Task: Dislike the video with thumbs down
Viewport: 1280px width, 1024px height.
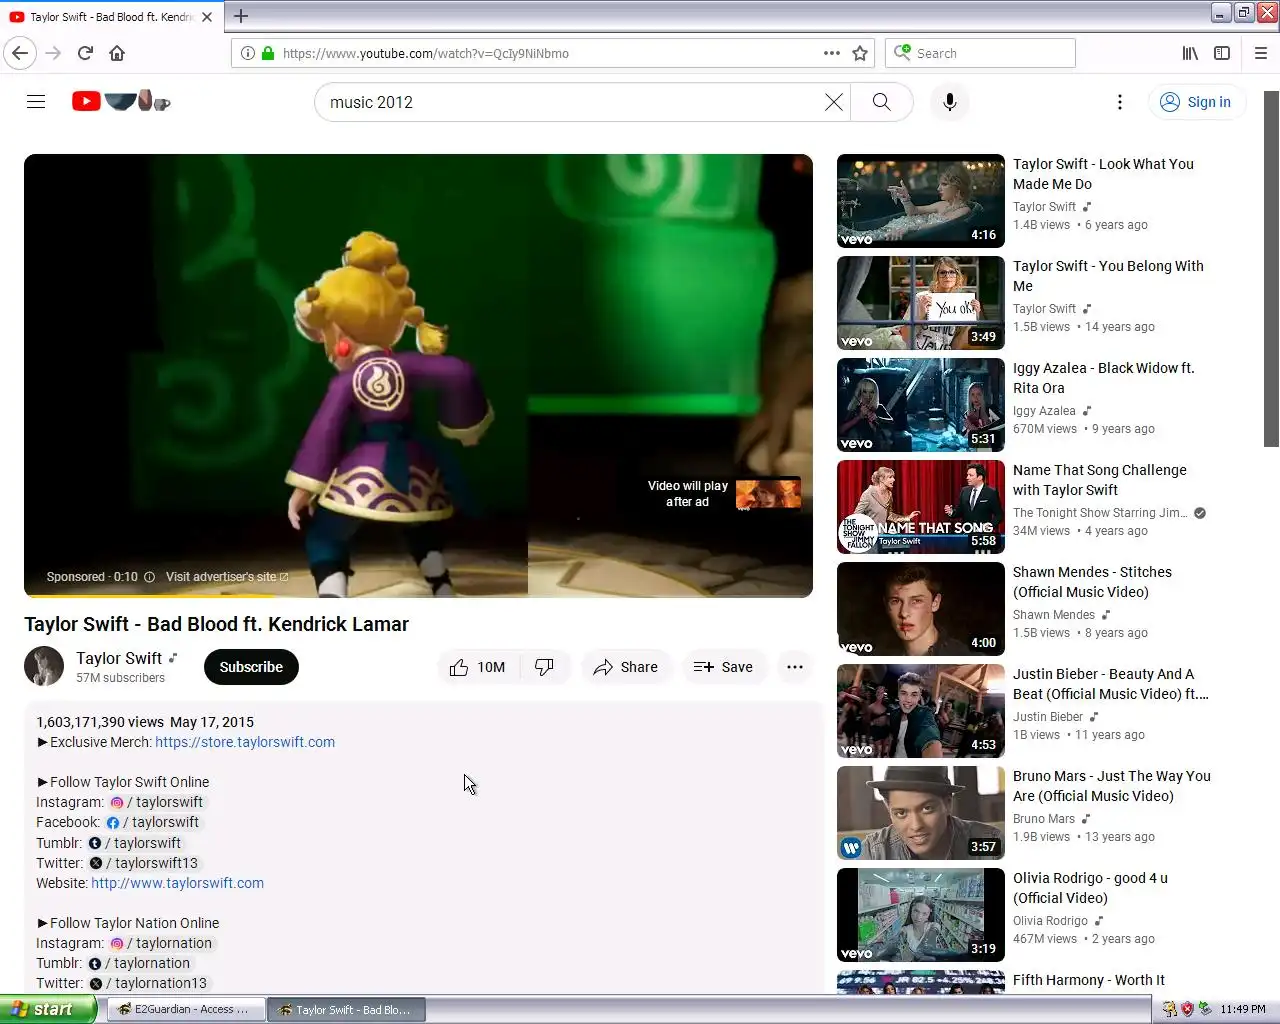Action: coord(545,667)
